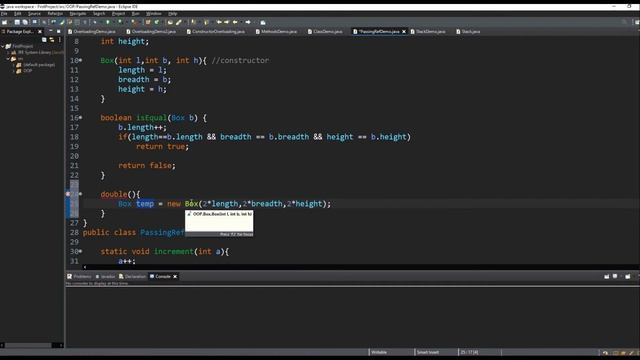Viewport: 640px width, 360px height.
Task: Click the Box constructor tooltip popup
Action: click(x=219, y=223)
